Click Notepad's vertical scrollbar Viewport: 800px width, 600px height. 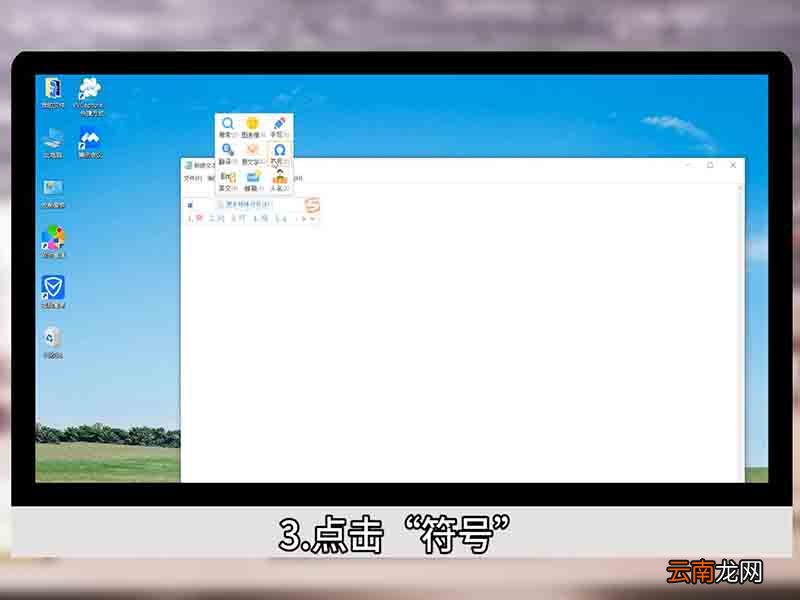pyautogui.click(x=740, y=334)
